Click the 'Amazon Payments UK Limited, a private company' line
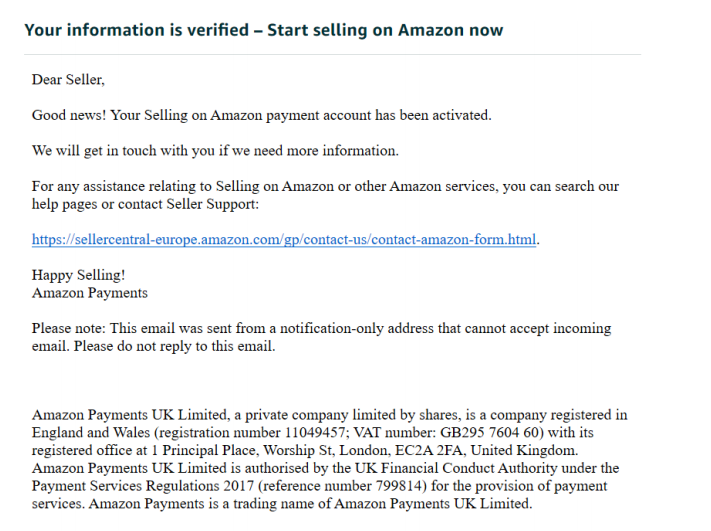Viewport: 711px width, 531px height. 330,415
